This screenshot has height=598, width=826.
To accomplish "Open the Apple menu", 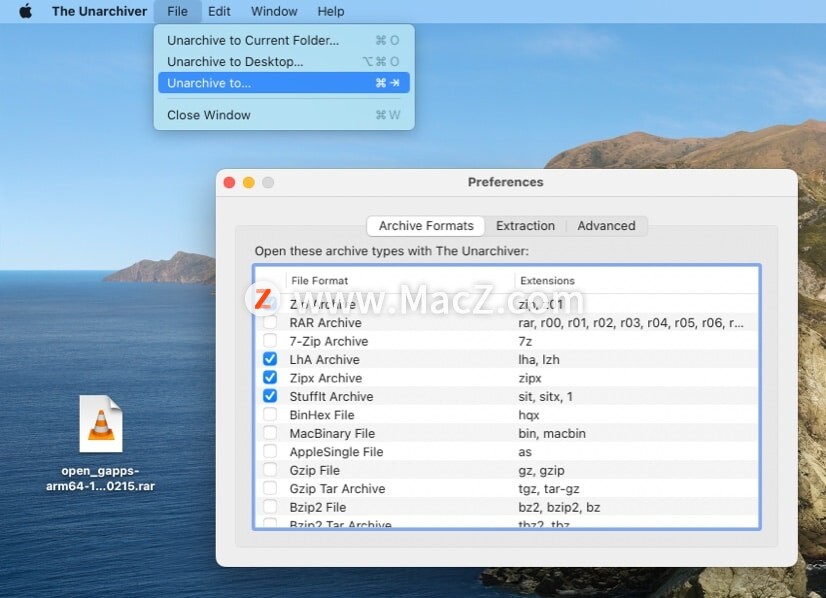I will [25, 11].
